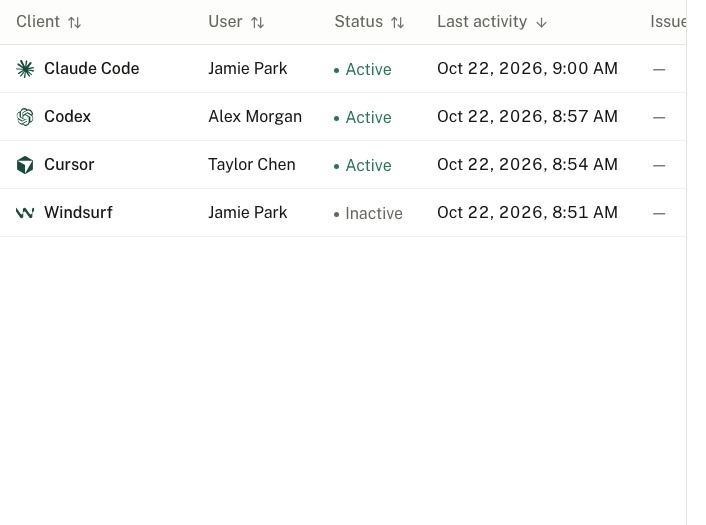Click the timestamp Oct 22, 2026, 8:57 AM

(x=527, y=117)
